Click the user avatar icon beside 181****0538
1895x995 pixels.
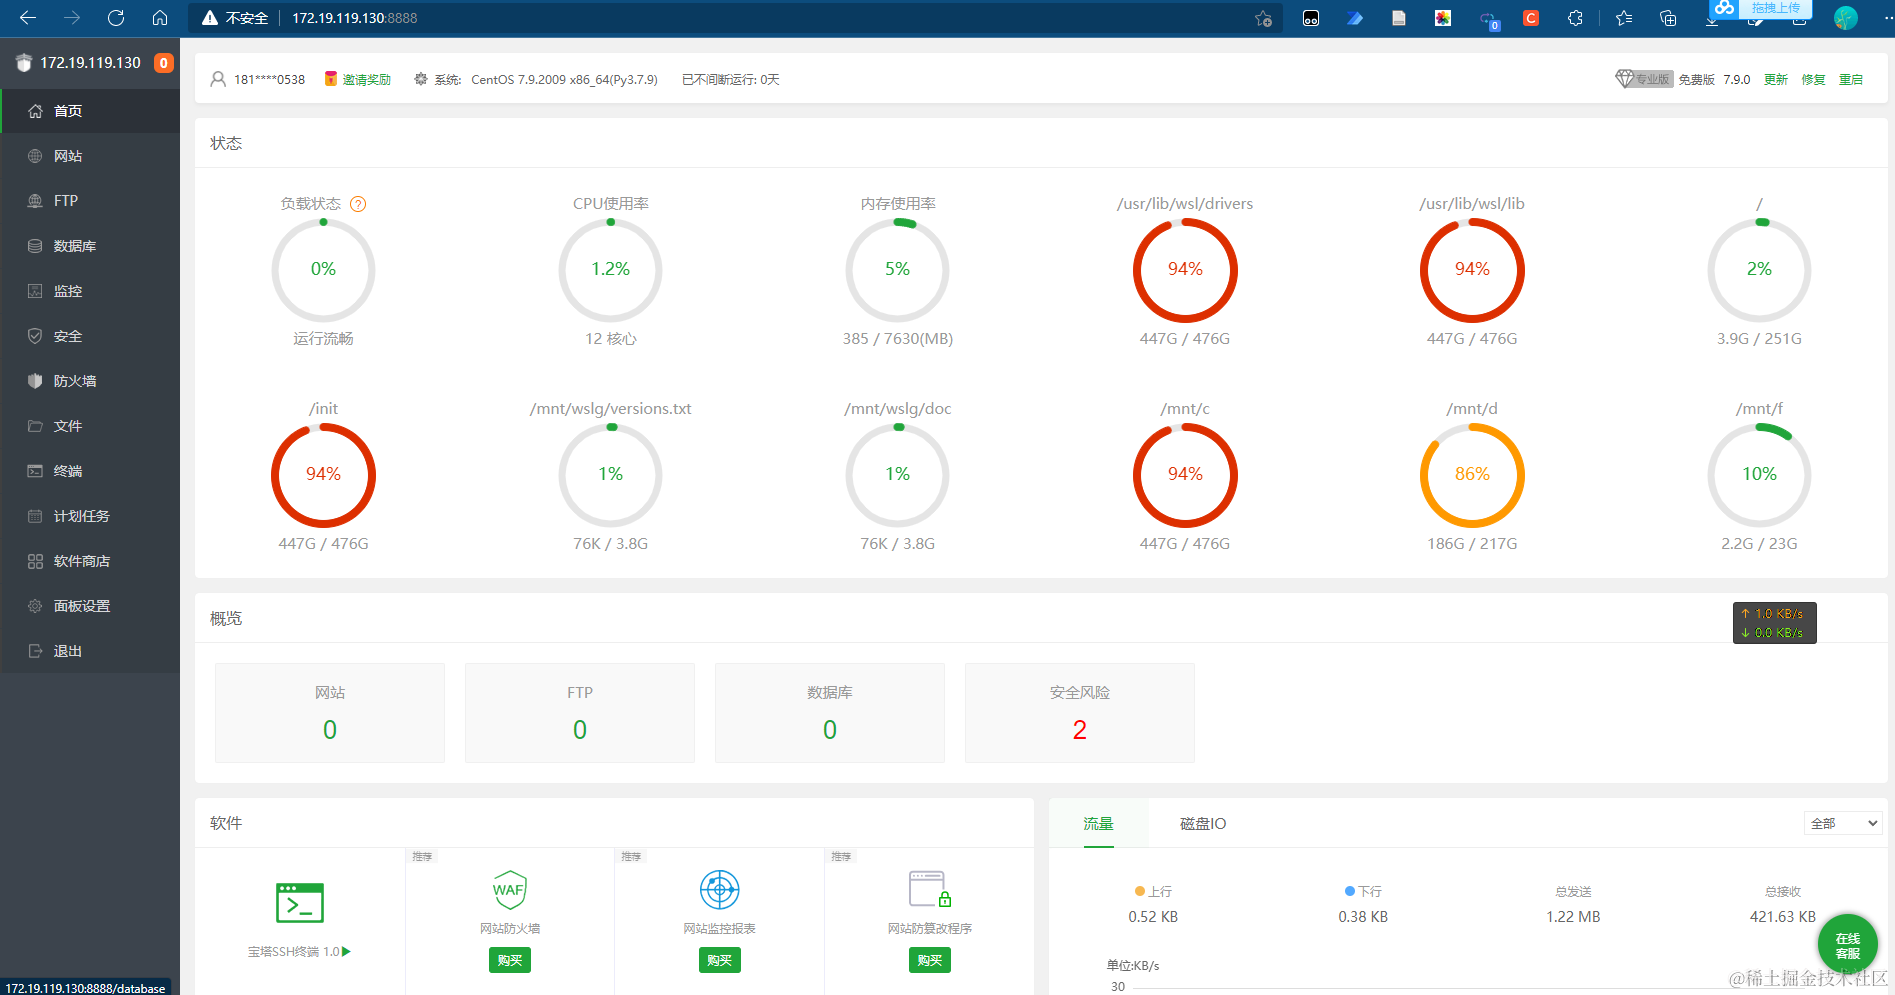218,79
